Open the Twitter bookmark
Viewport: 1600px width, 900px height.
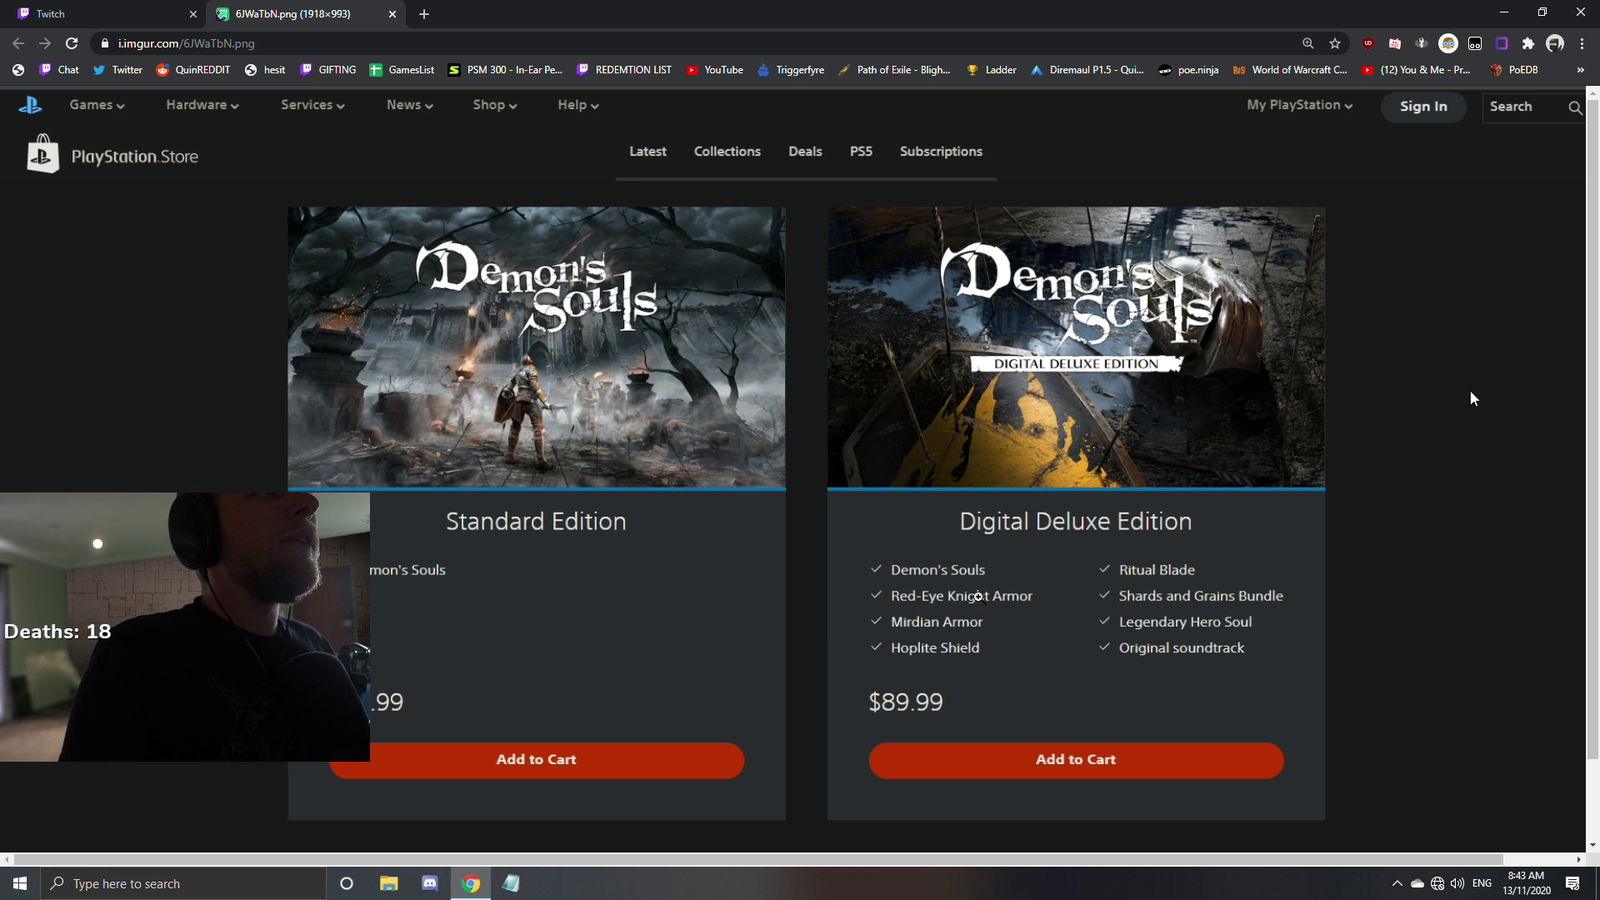[118, 70]
